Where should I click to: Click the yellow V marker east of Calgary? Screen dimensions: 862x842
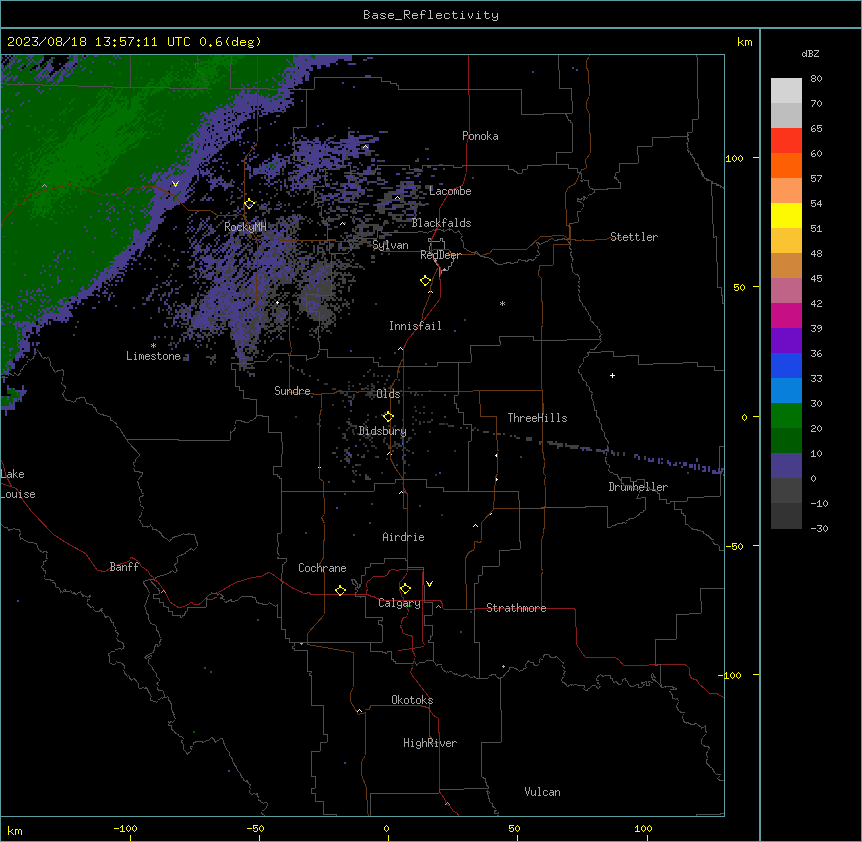(429, 584)
